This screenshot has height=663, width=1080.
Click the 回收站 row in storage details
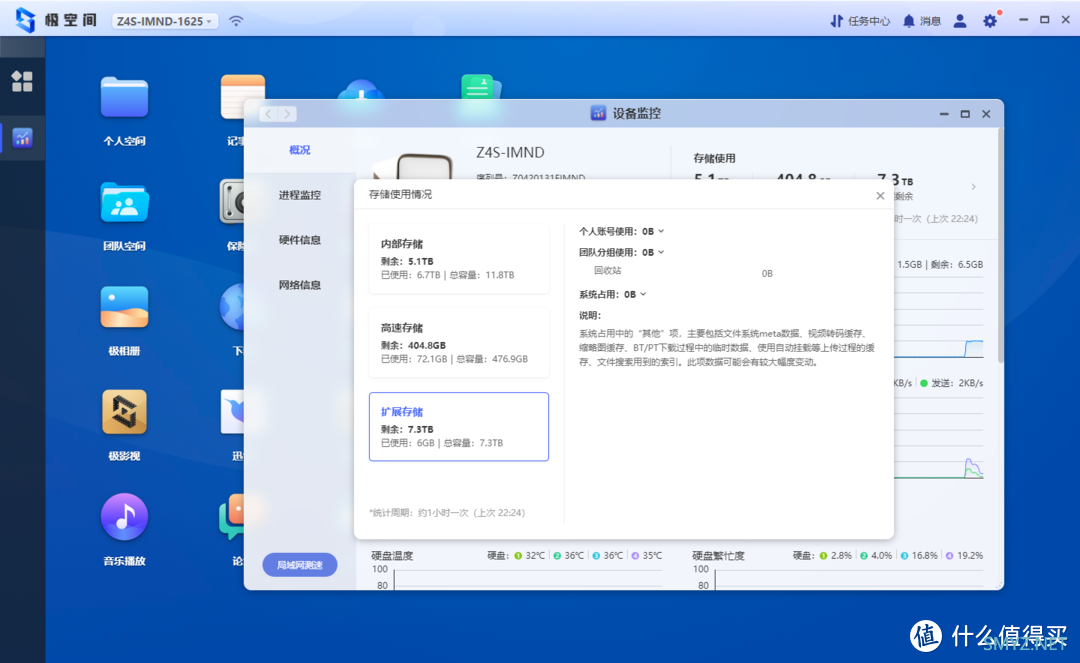[x=682, y=272]
